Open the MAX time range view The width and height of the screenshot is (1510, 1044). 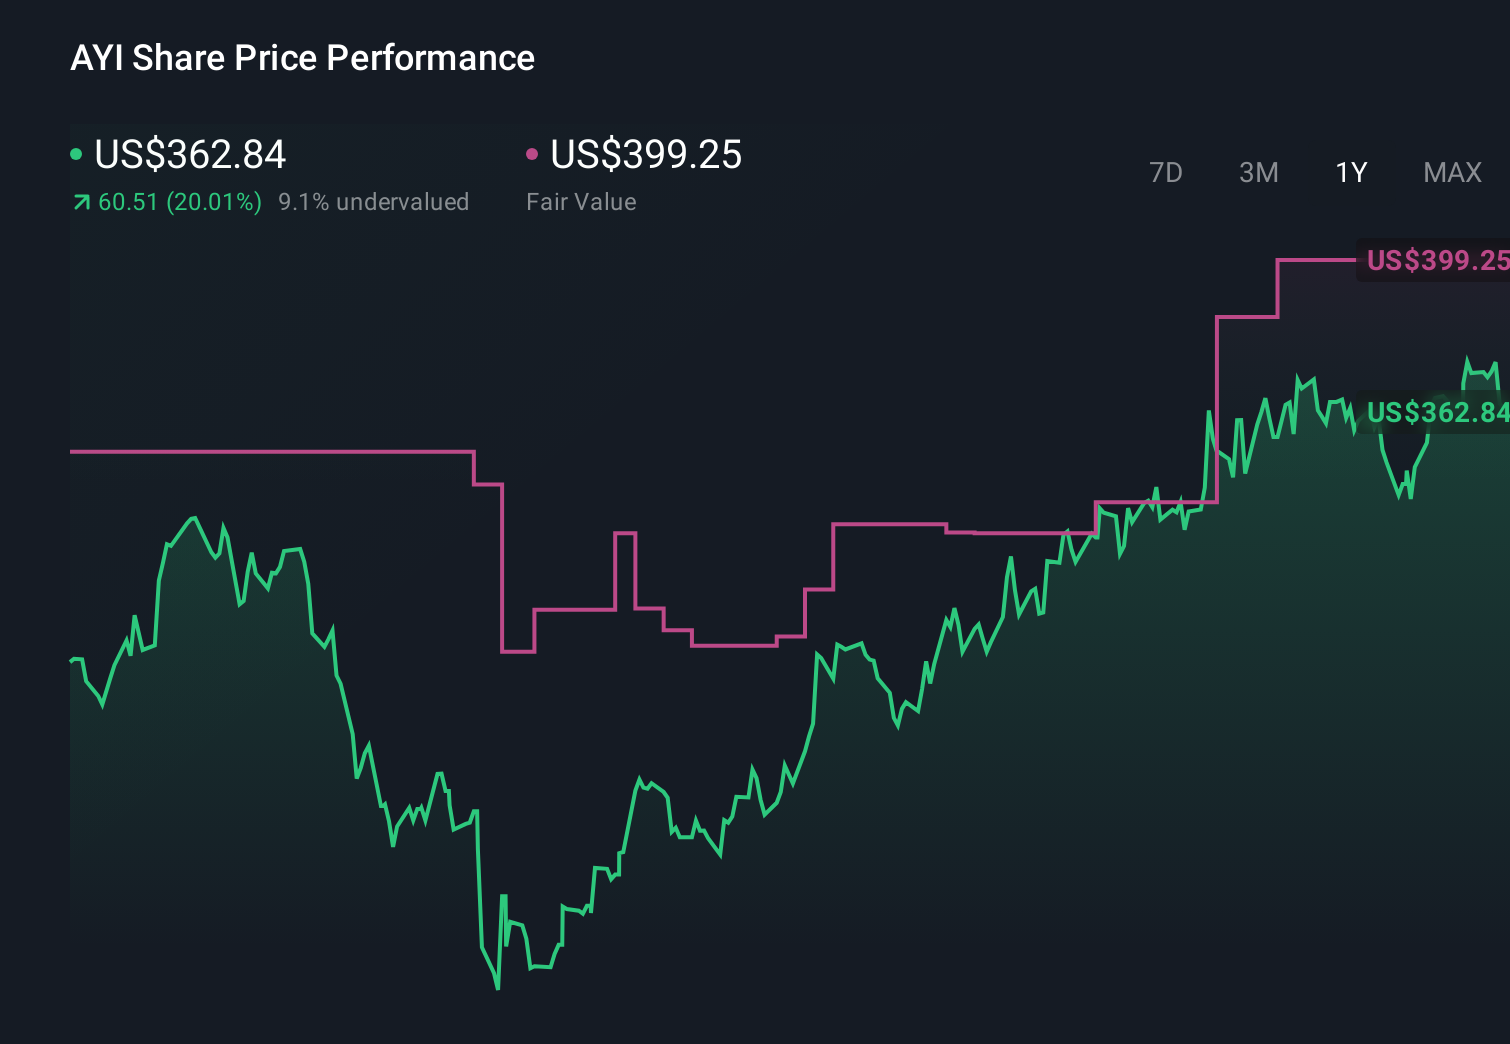tap(1452, 172)
